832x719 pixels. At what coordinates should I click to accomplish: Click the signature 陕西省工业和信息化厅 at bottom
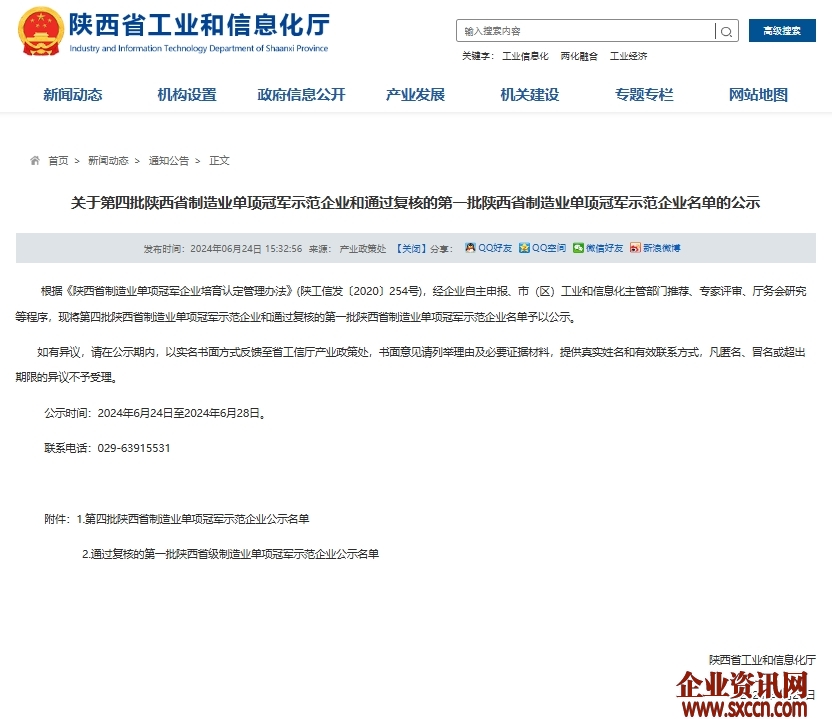pos(762,660)
